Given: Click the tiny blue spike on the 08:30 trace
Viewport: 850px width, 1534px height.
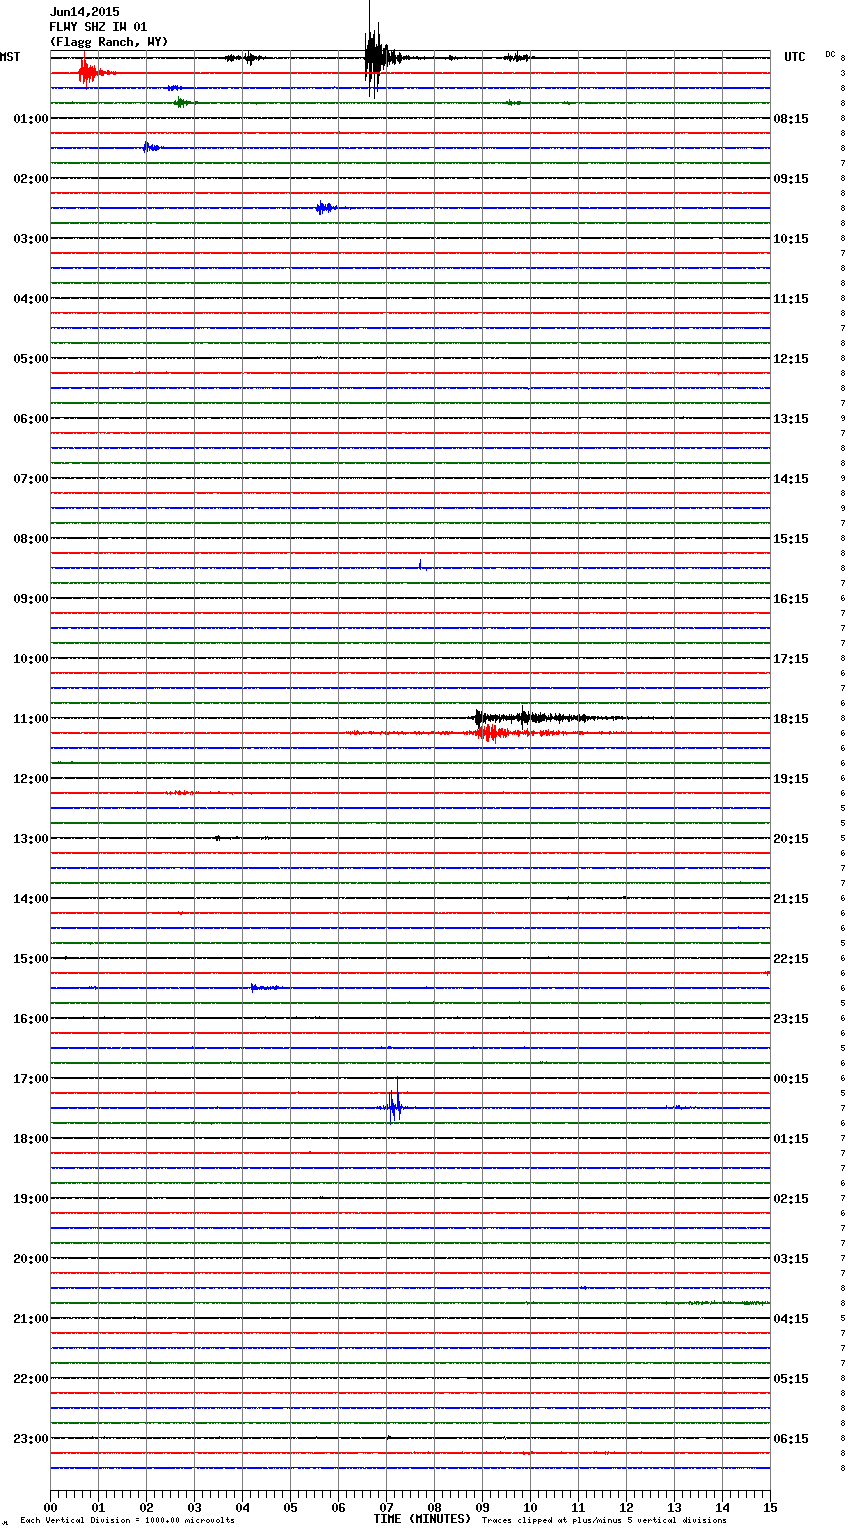Looking at the screenshot, I should (x=421, y=565).
